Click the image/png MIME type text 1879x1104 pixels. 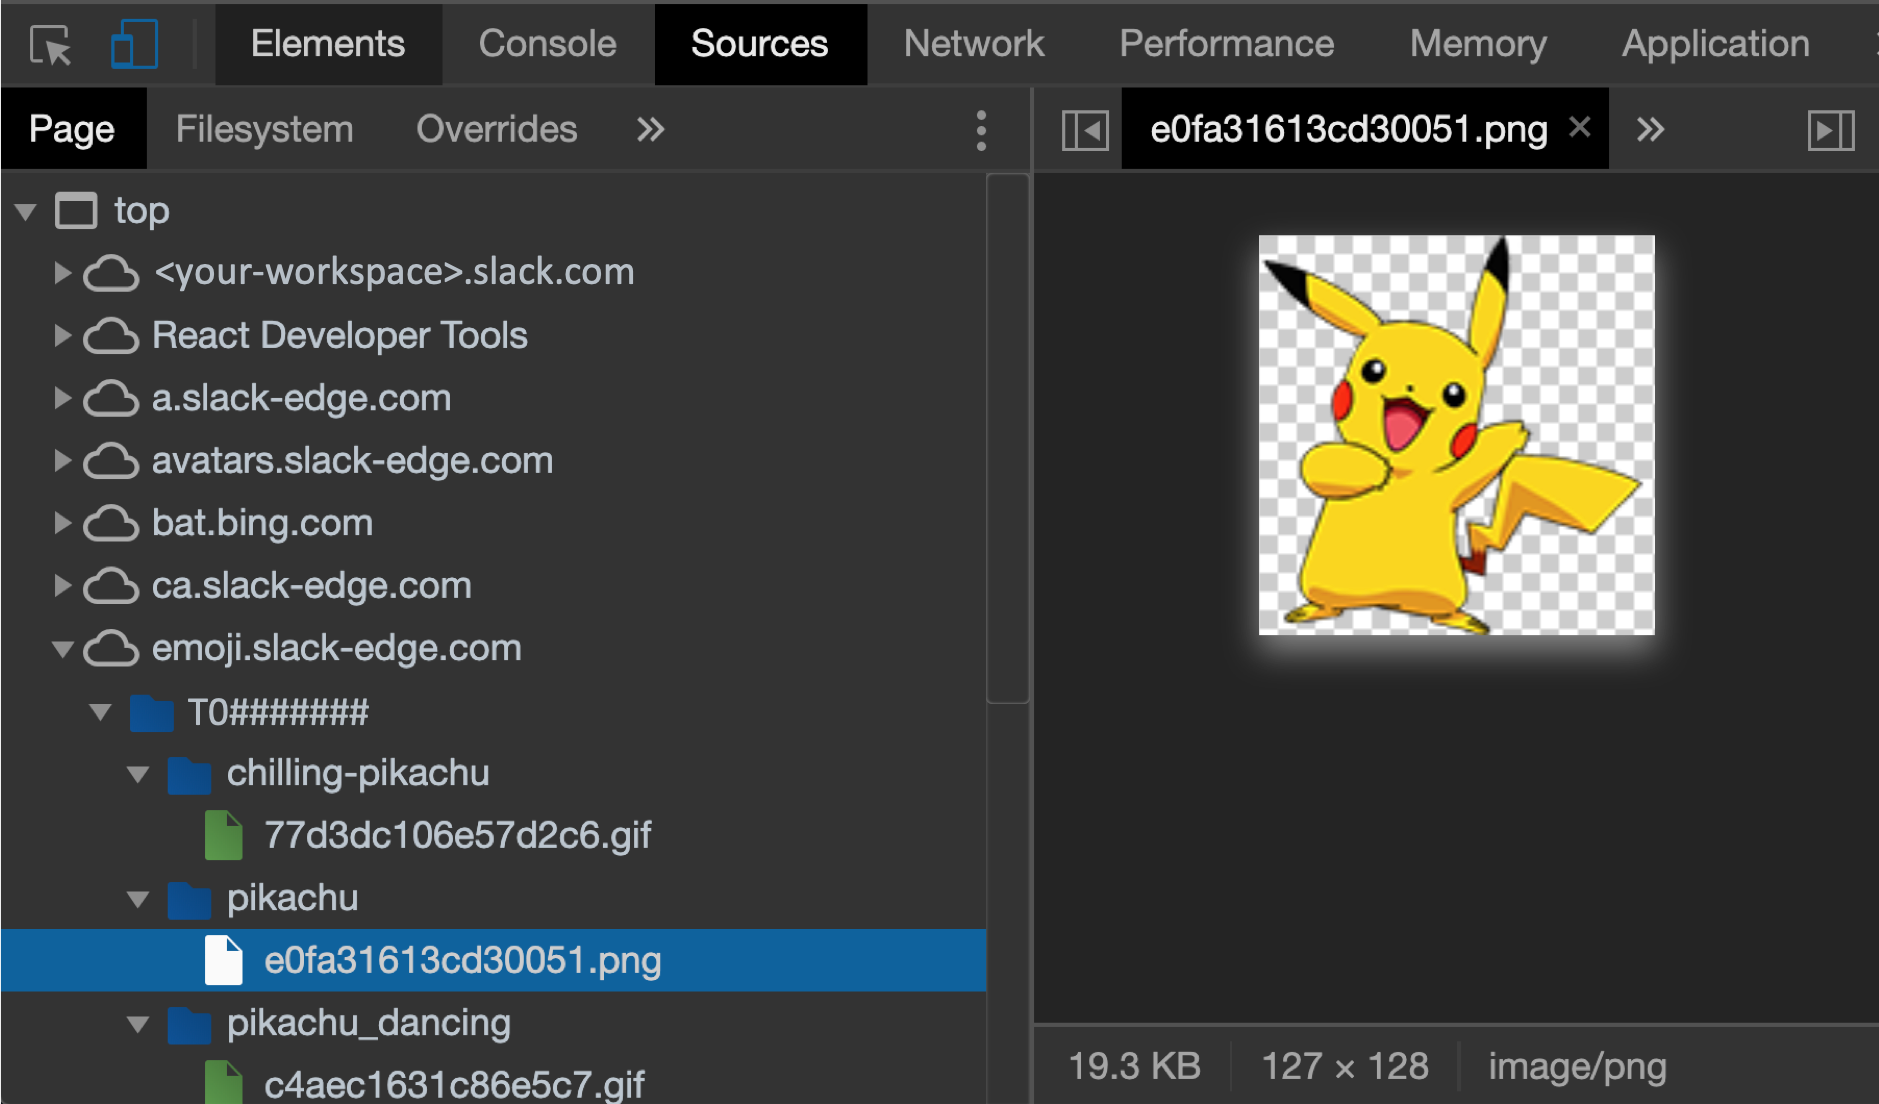tap(1577, 1067)
